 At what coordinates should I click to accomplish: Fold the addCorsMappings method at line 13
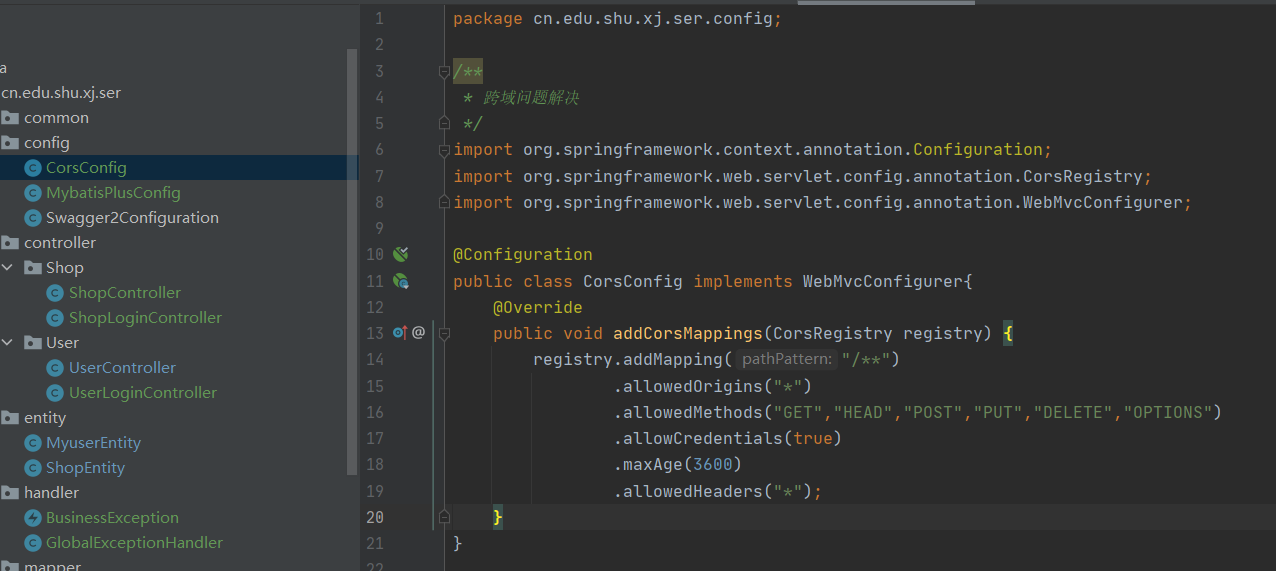444,333
